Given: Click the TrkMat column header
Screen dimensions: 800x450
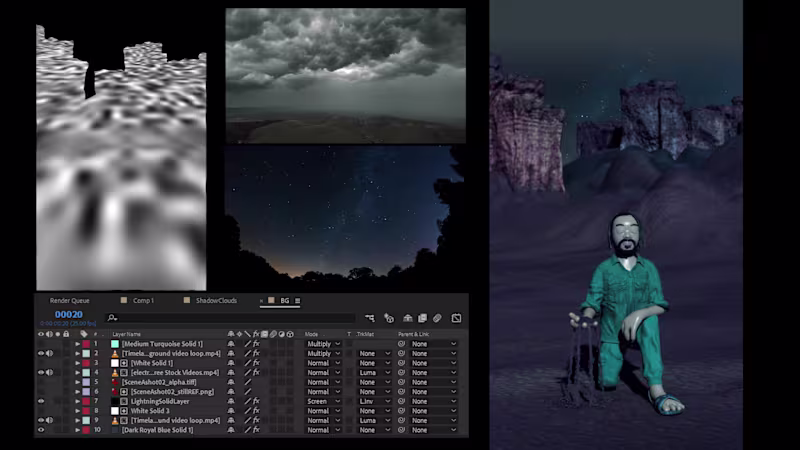Looking at the screenshot, I should click(365, 334).
